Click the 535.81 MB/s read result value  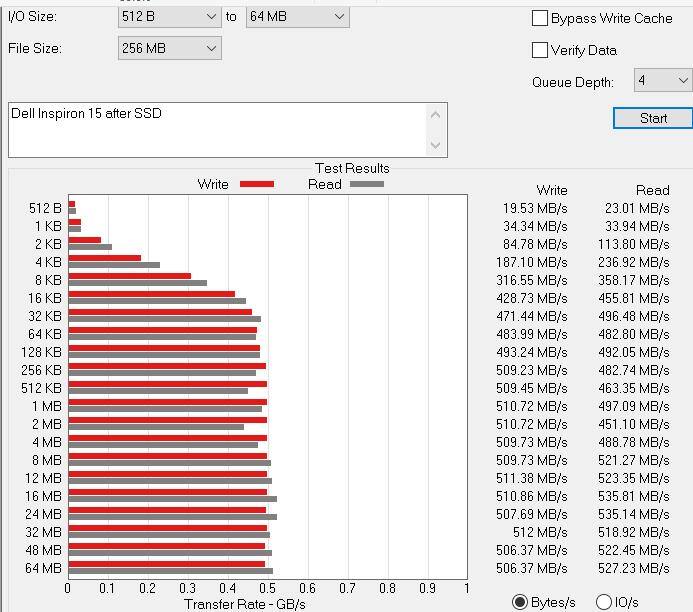click(x=631, y=497)
